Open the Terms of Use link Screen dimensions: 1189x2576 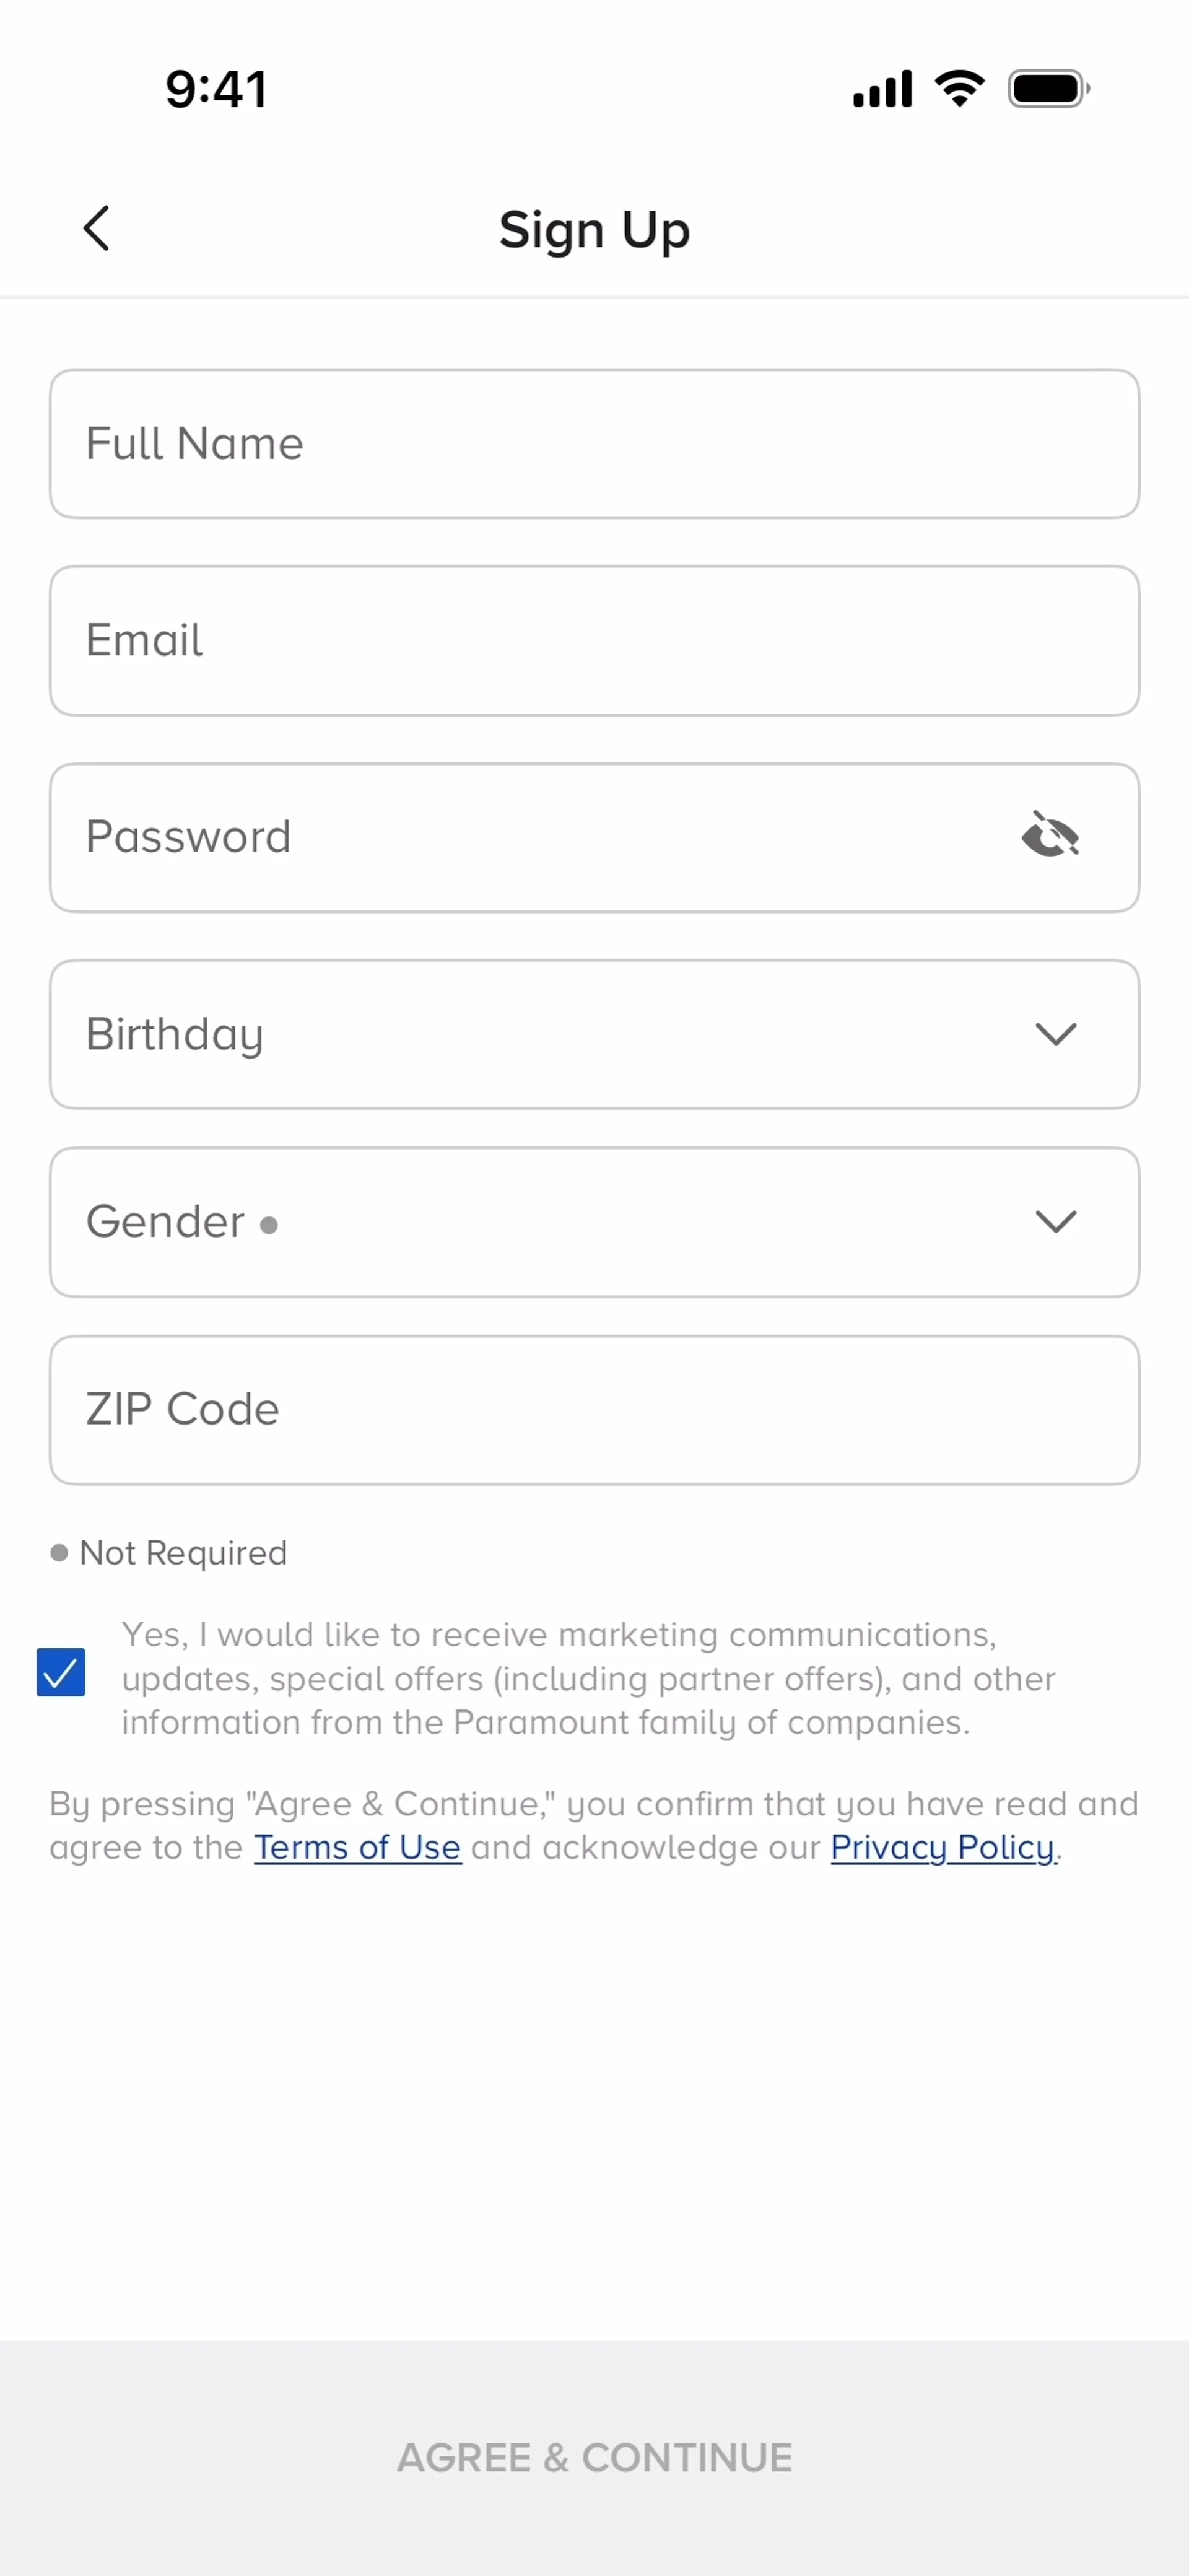[357, 1847]
